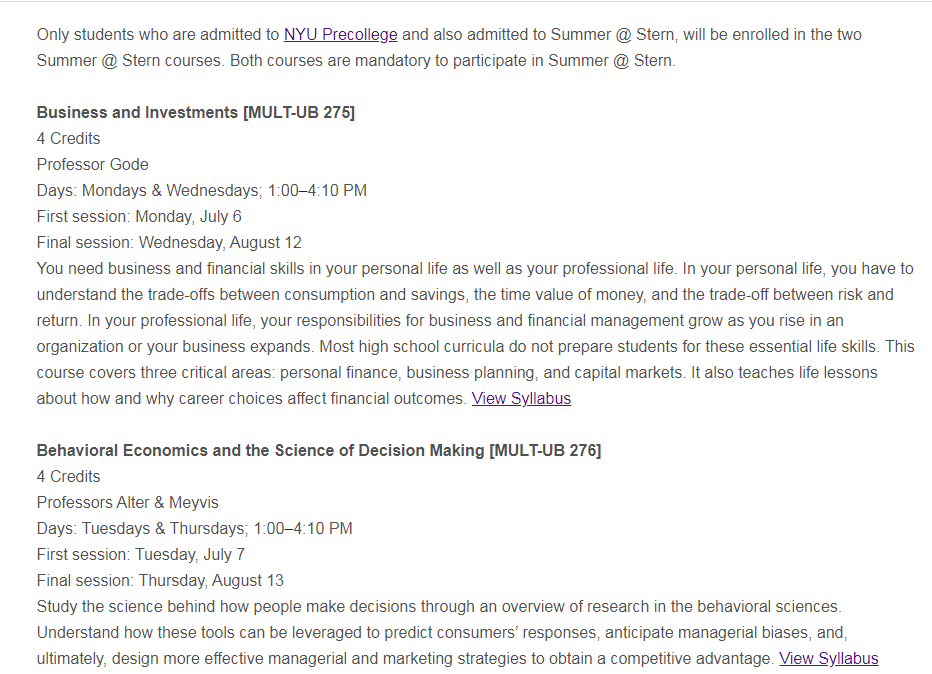The image size is (932, 674).
Task: Click the First session Tuesday, July 7 text
Action: point(141,555)
